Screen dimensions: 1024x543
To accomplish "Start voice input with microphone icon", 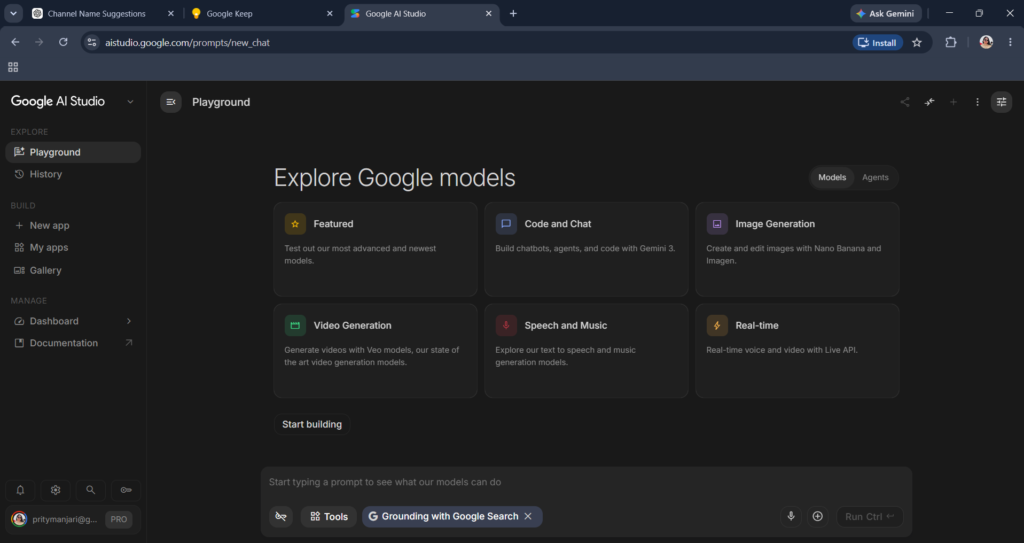I will pyautogui.click(x=791, y=516).
